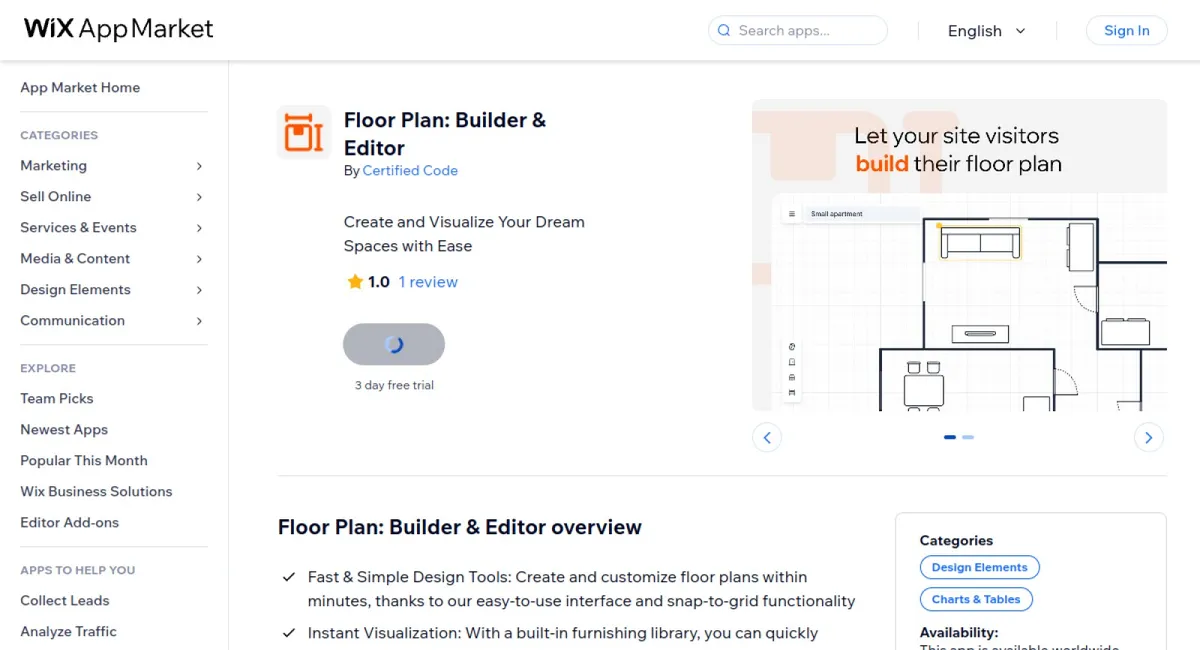
Task: Click the Sign In button
Action: click(x=1126, y=30)
